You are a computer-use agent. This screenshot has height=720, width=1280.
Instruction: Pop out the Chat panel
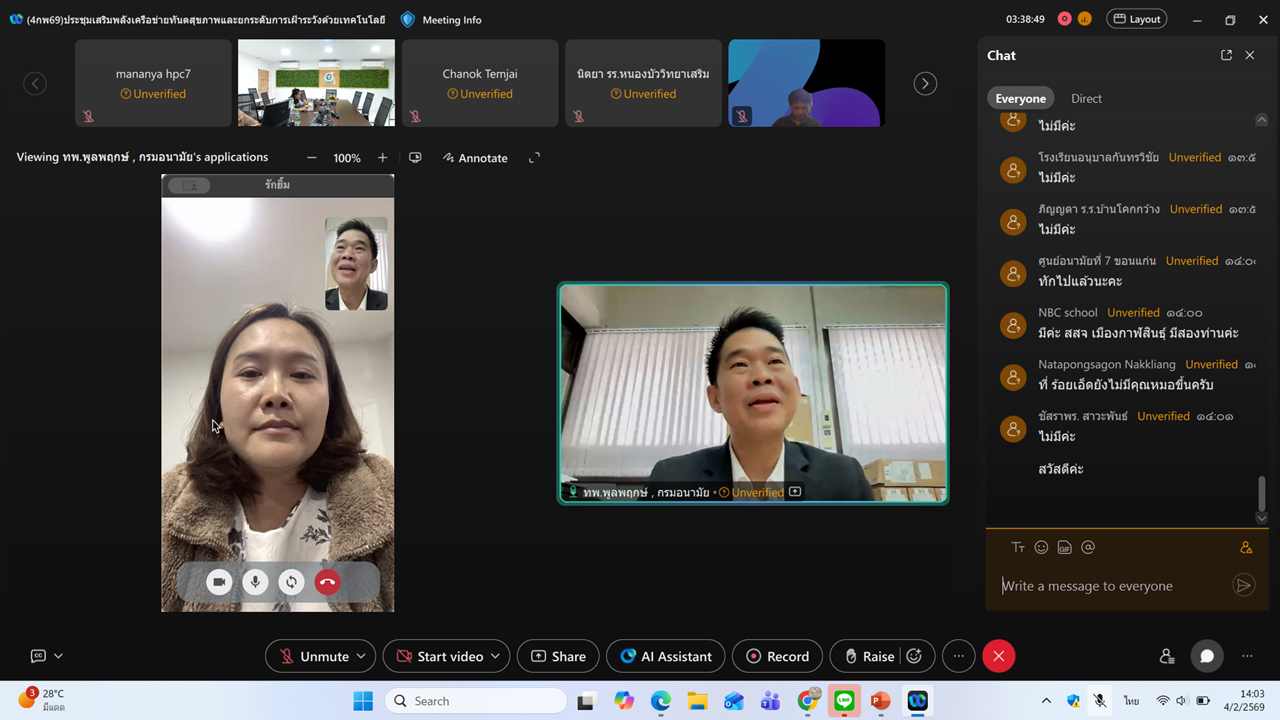point(1226,56)
